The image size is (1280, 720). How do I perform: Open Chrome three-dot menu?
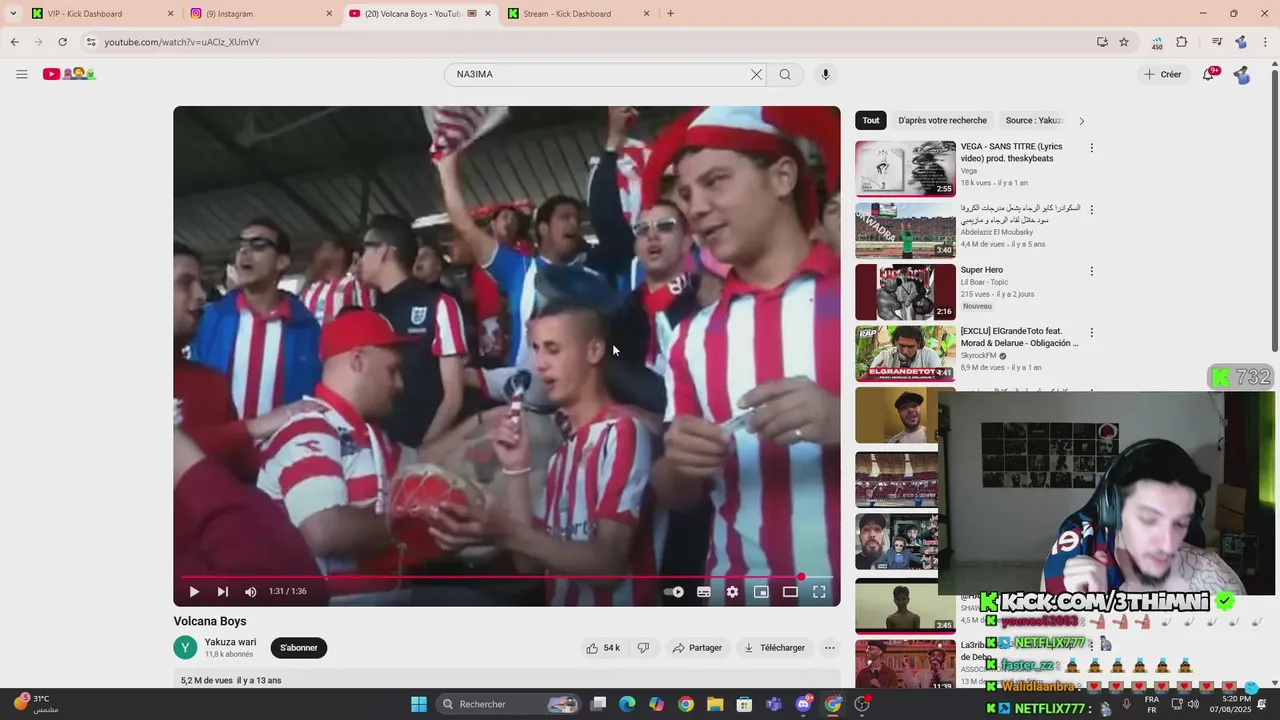pyautogui.click(x=1266, y=42)
